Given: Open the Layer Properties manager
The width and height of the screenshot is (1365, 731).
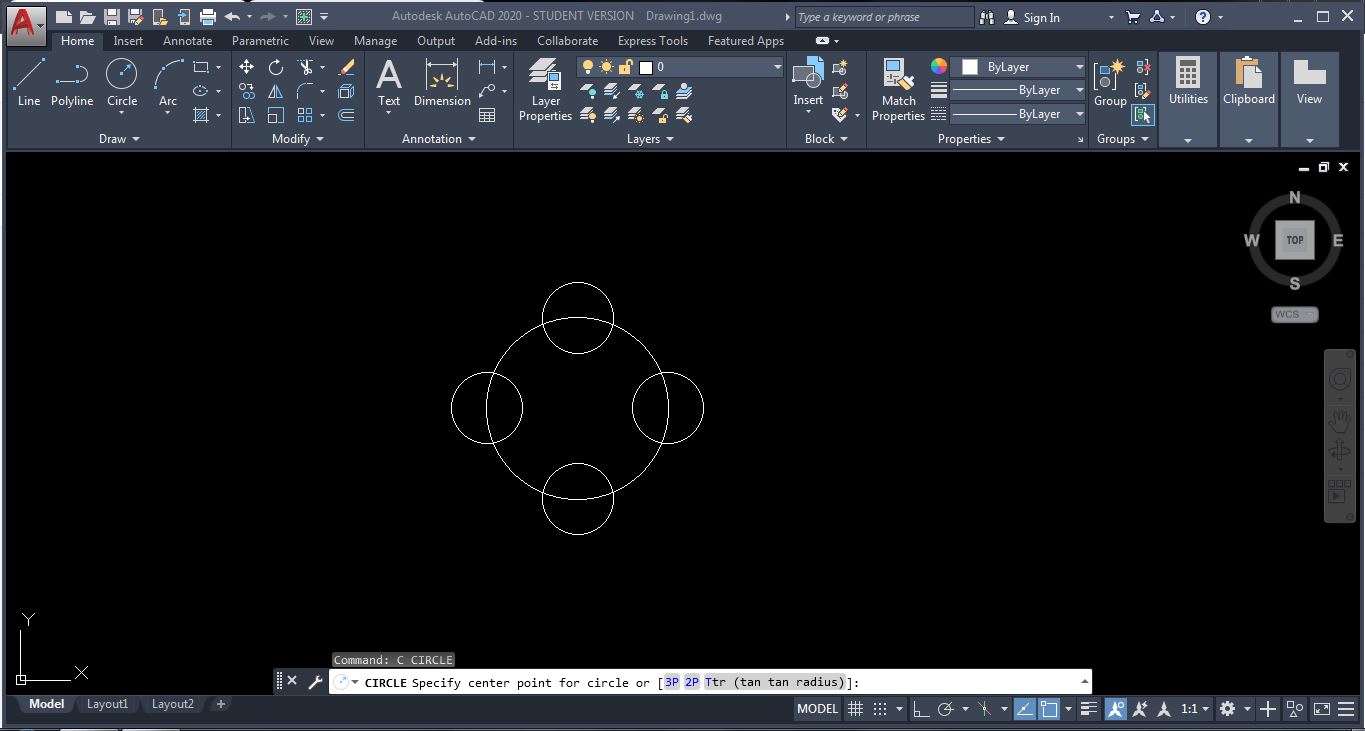Looking at the screenshot, I should click(544, 90).
